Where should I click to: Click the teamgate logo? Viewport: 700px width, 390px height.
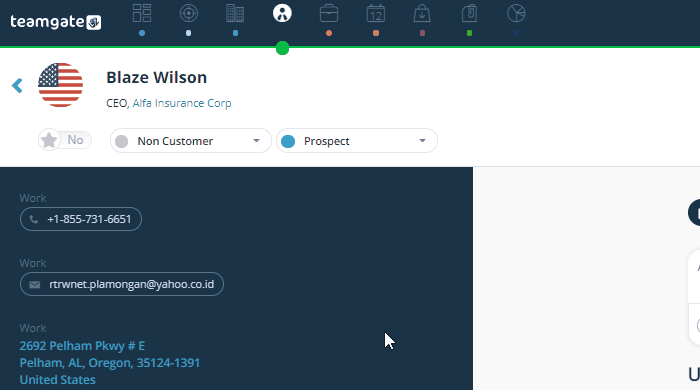pos(56,21)
